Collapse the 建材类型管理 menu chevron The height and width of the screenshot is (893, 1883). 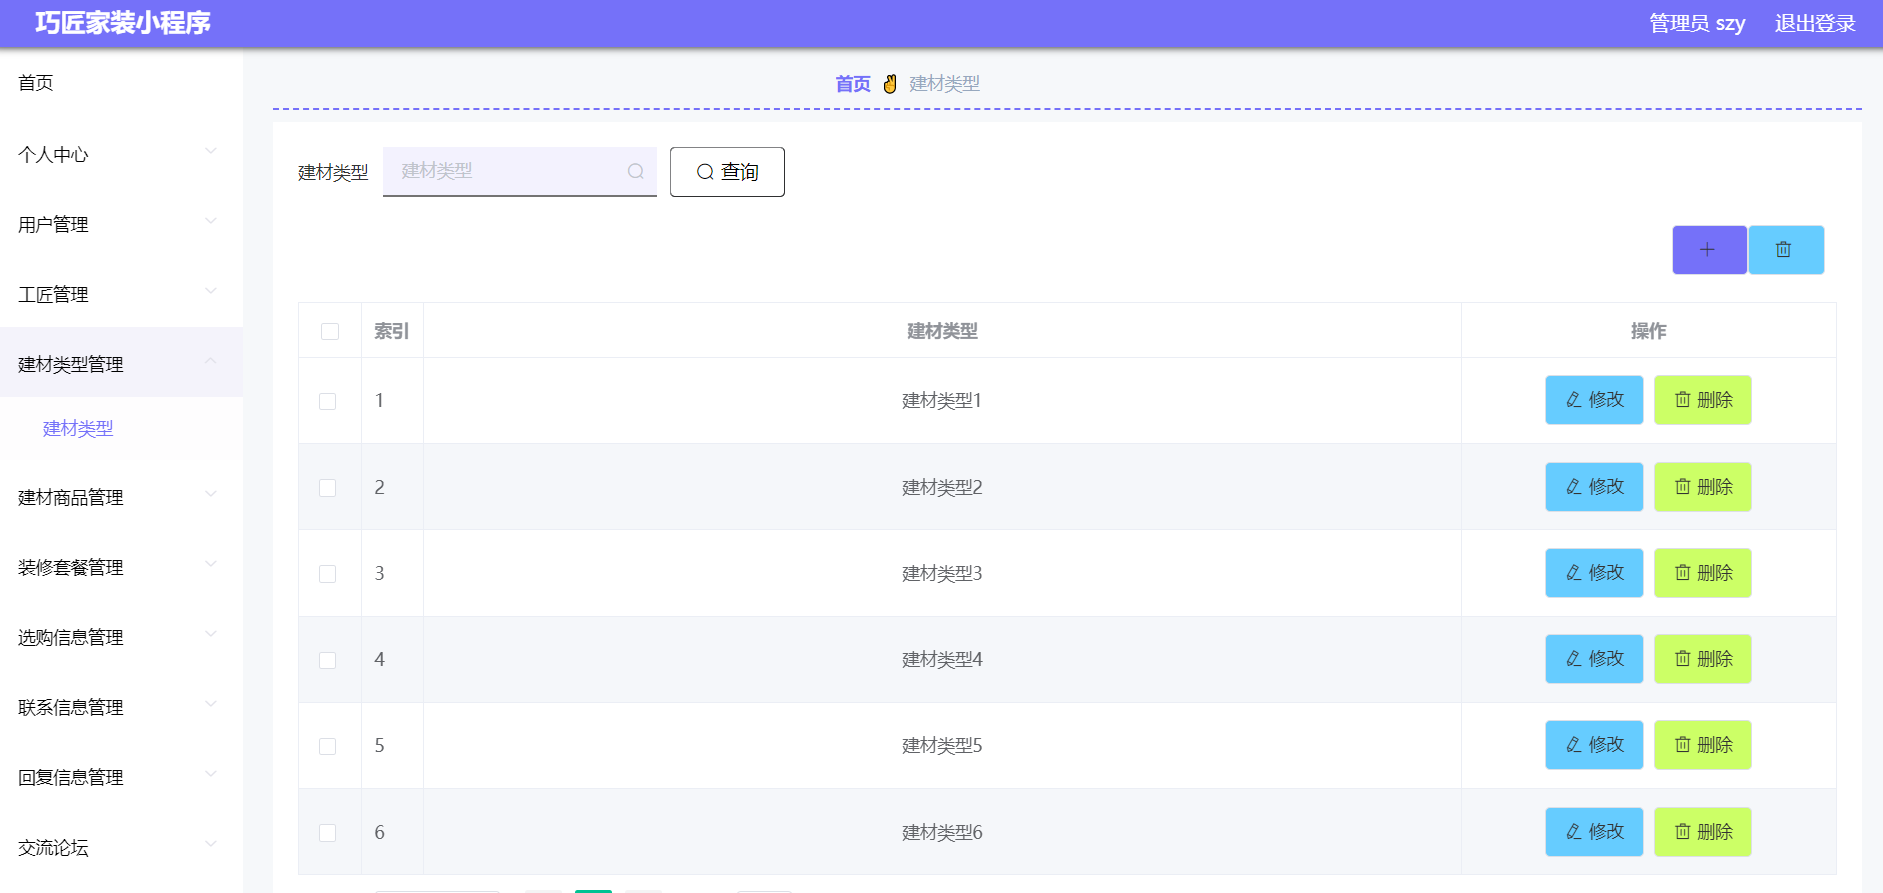point(210,361)
